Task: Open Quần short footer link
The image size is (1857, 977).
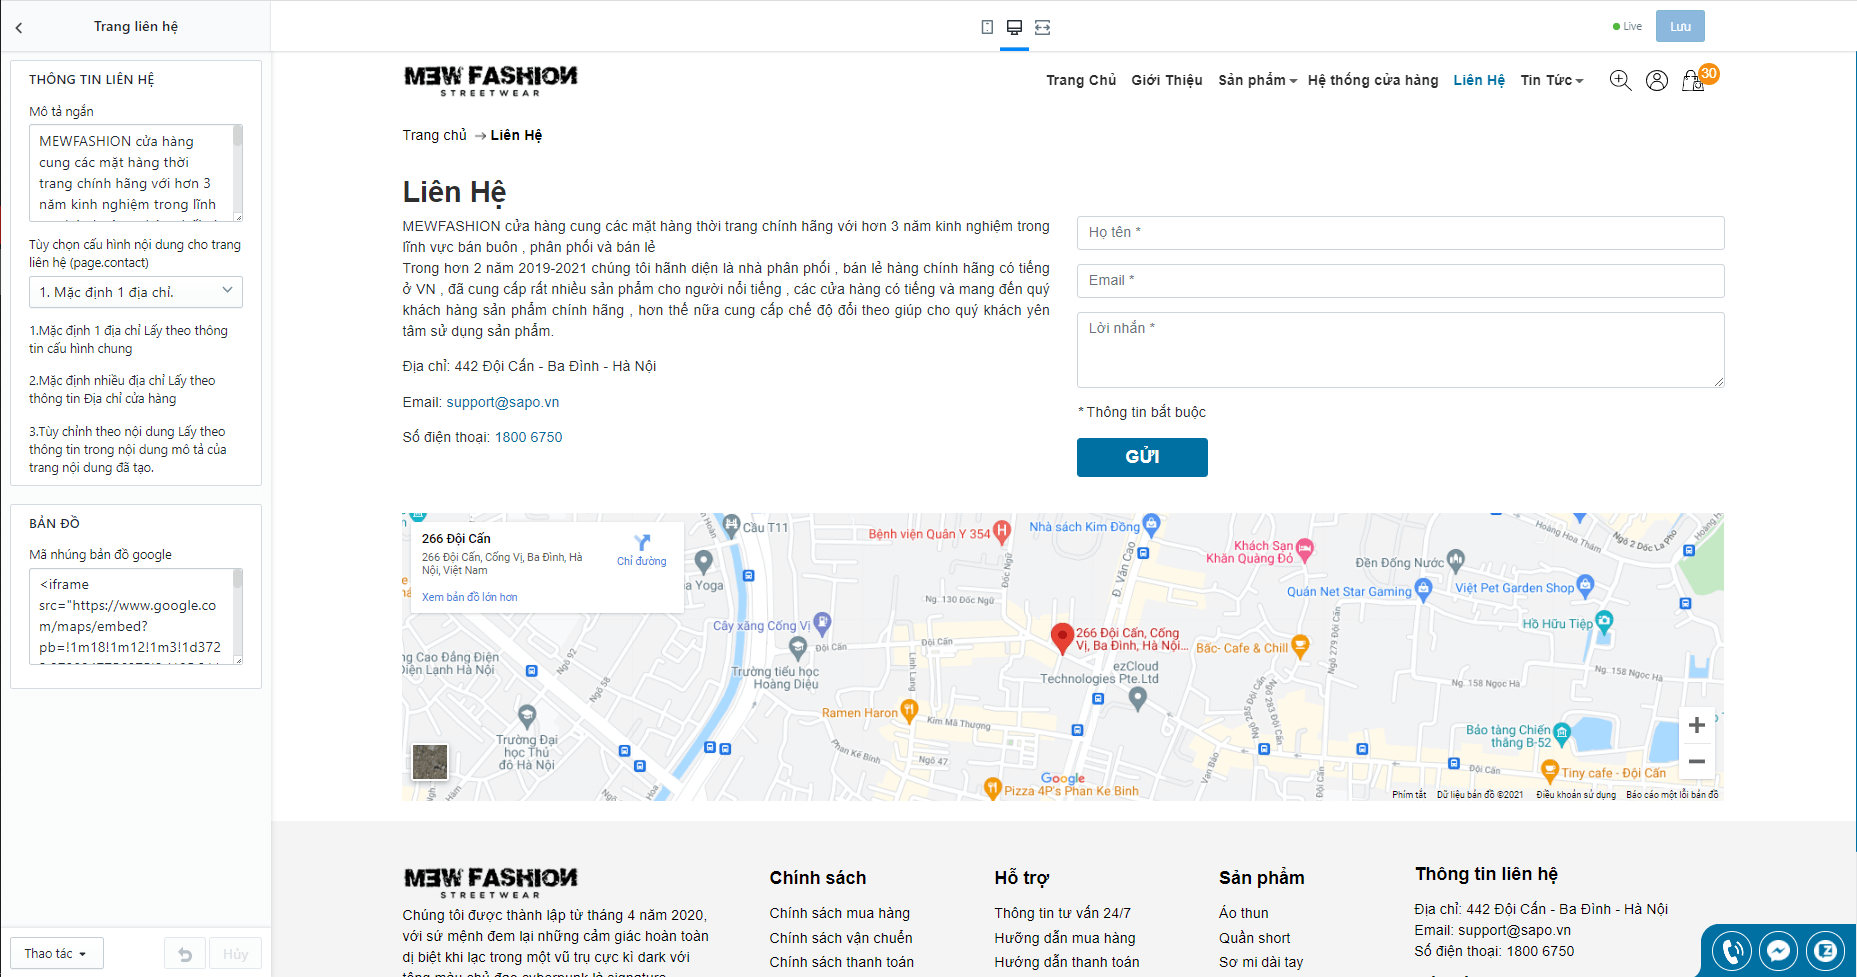Action: pyautogui.click(x=1255, y=938)
